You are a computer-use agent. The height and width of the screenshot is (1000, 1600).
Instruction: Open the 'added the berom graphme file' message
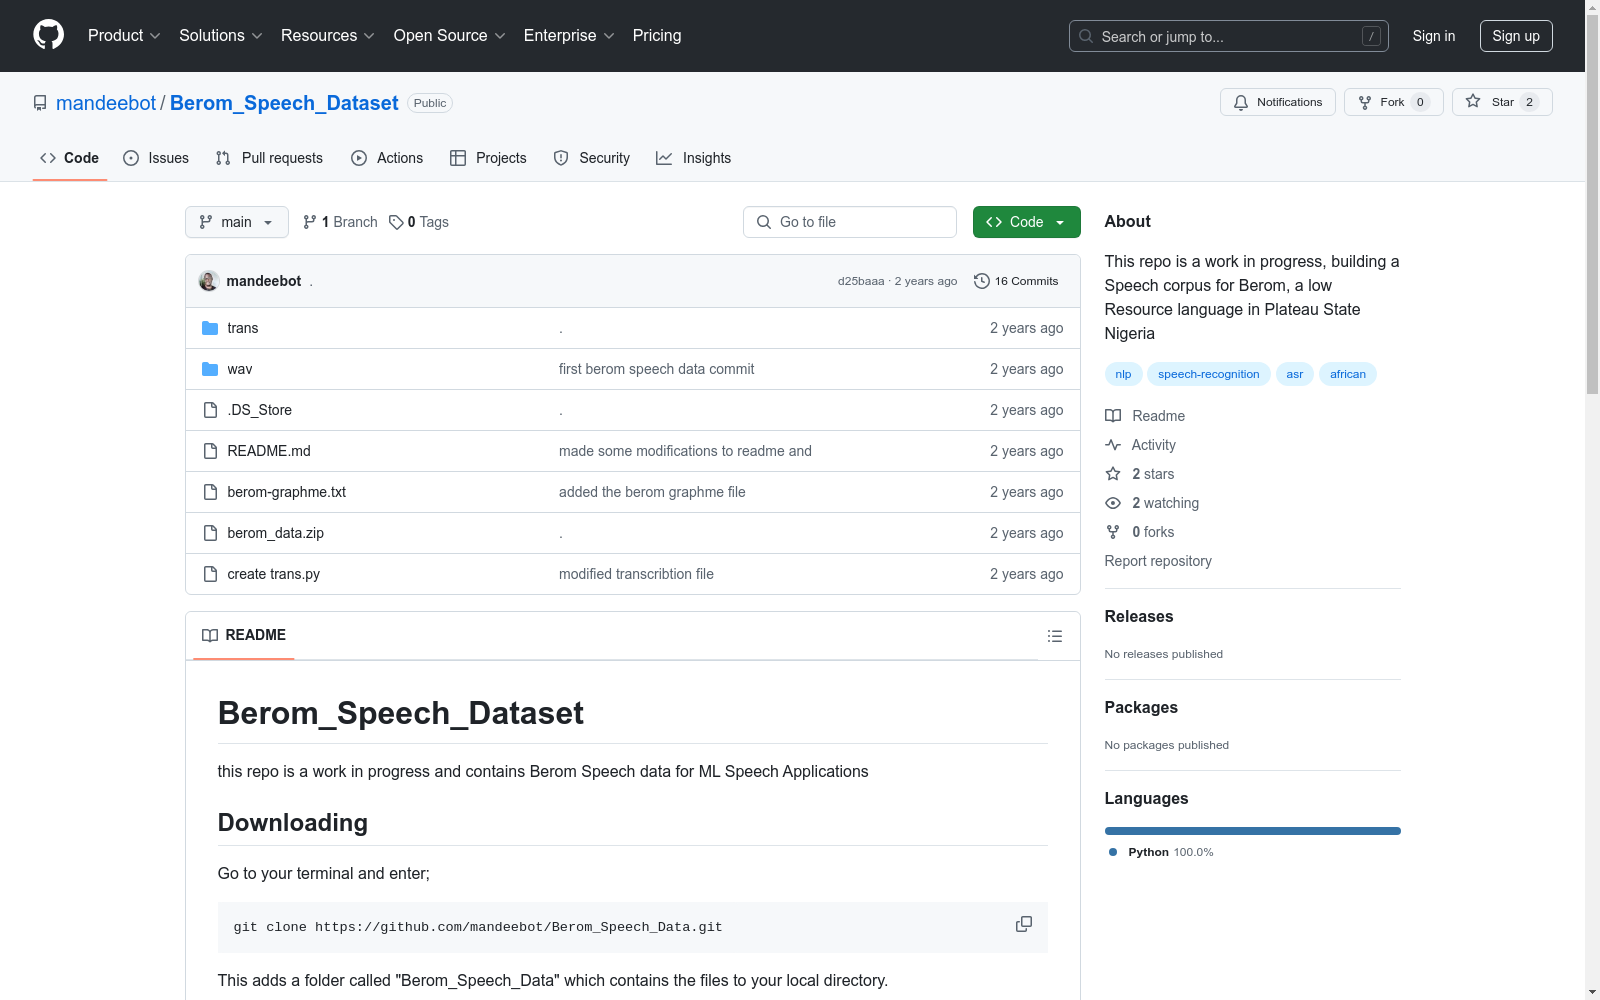tap(652, 492)
